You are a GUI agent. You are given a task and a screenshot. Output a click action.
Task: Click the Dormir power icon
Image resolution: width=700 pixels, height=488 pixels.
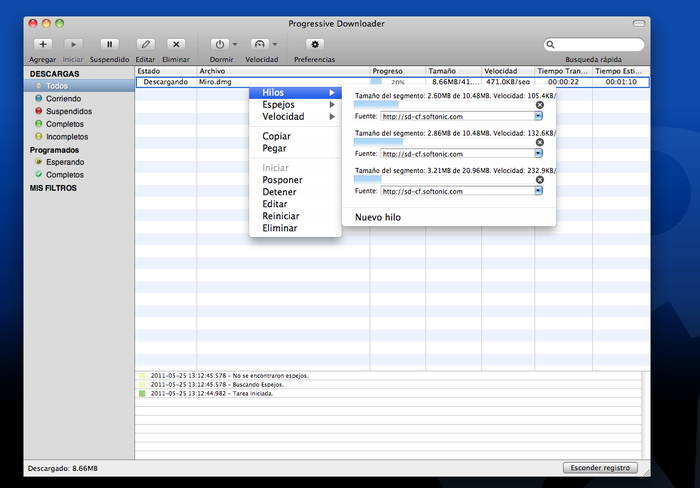(x=219, y=44)
